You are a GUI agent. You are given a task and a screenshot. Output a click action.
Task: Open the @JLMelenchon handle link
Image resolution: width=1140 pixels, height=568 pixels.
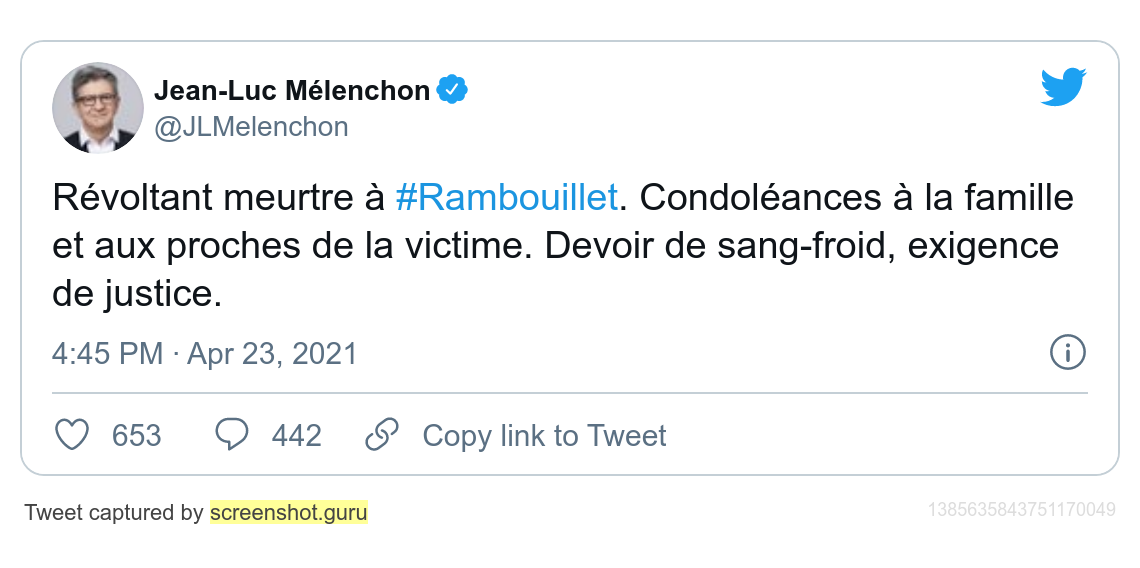pos(251,127)
